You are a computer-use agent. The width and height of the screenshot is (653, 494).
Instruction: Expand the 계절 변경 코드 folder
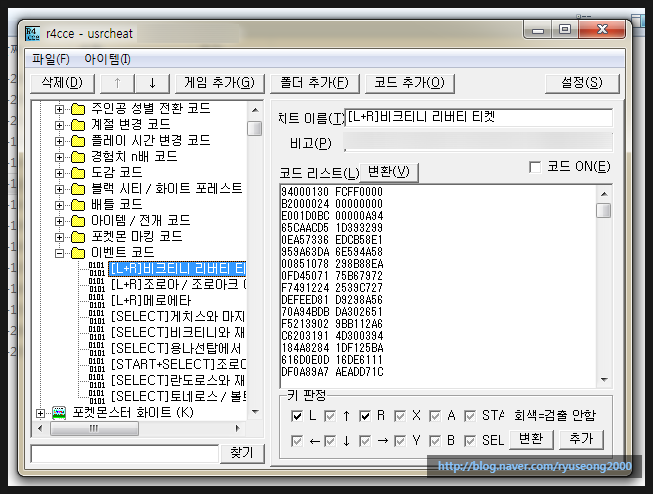click(60, 125)
